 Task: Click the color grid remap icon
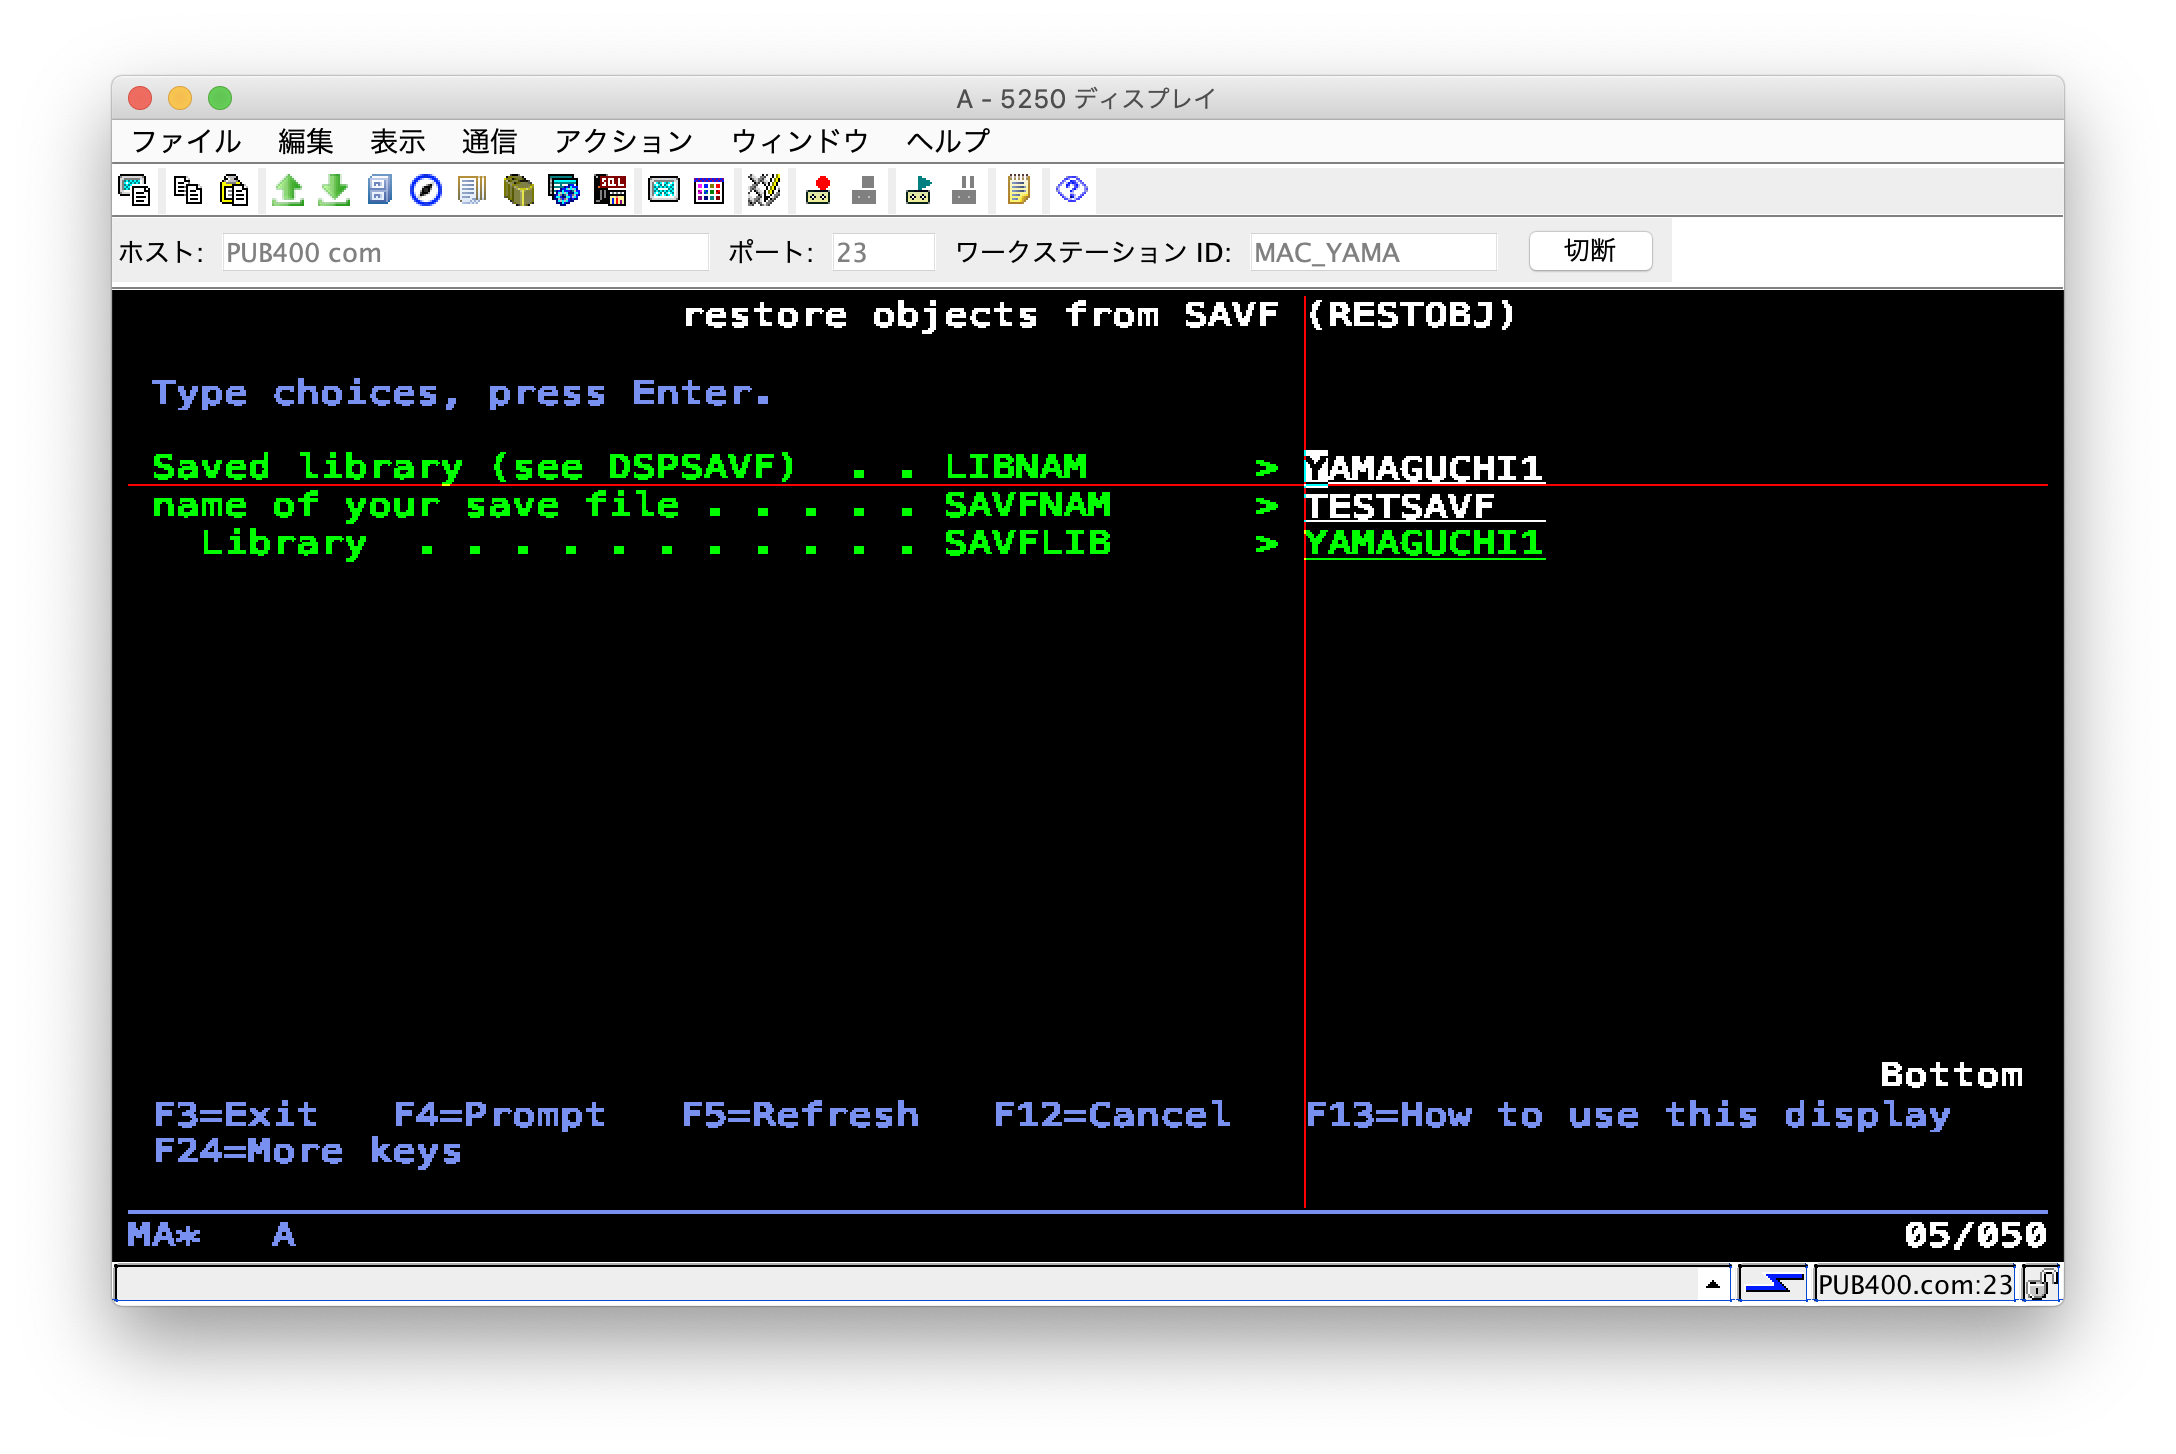point(709,190)
